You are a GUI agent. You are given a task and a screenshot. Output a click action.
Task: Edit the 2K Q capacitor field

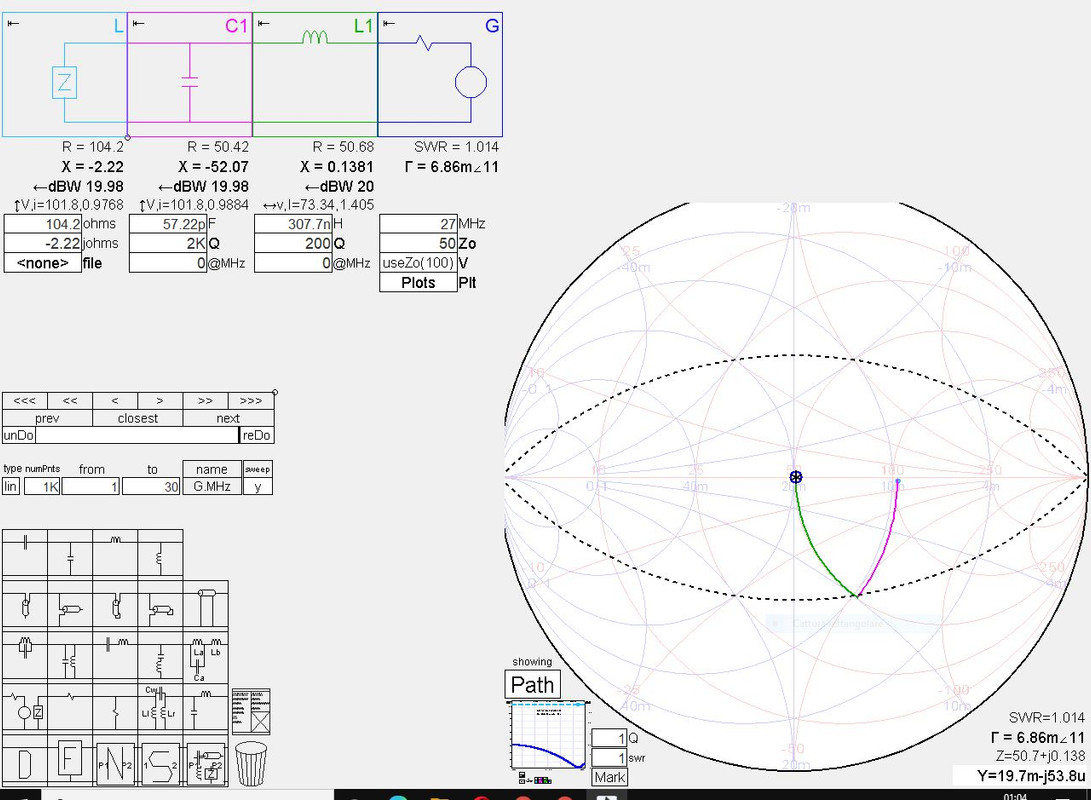(x=168, y=243)
